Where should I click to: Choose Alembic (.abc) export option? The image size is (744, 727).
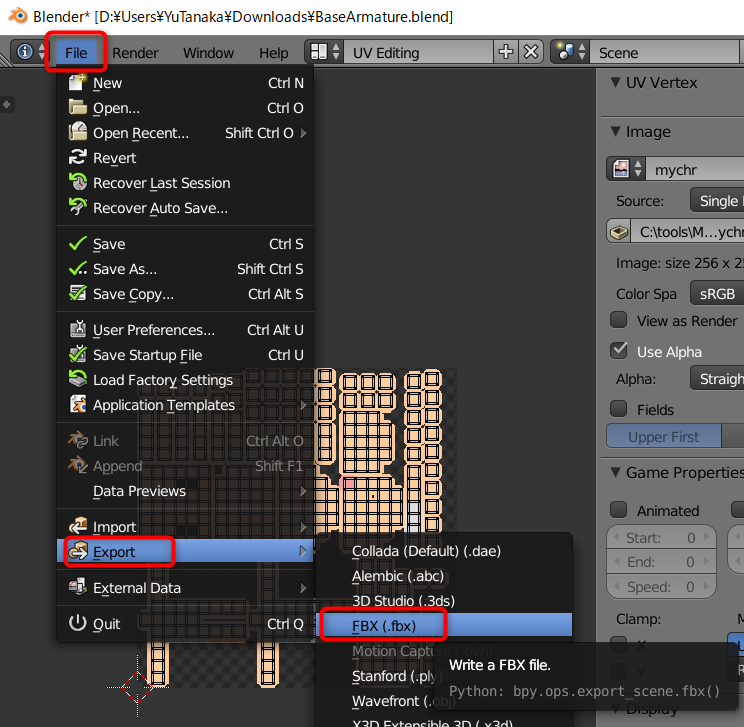pos(444,576)
